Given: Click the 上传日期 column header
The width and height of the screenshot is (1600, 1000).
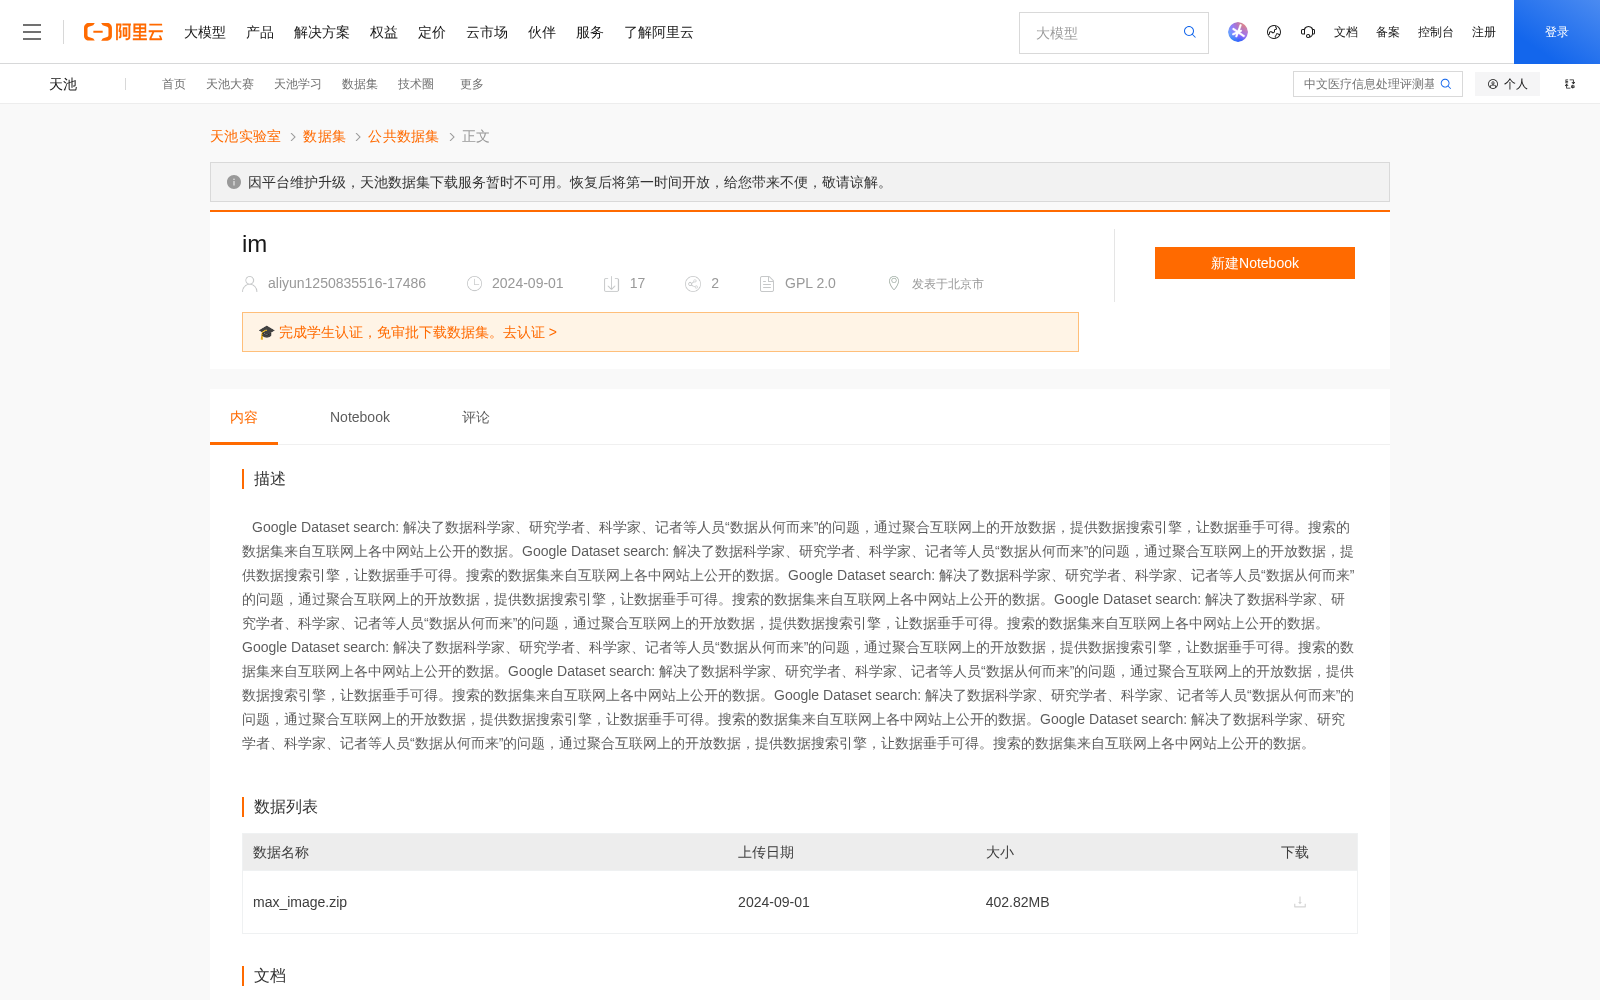Looking at the screenshot, I should click(x=766, y=852).
